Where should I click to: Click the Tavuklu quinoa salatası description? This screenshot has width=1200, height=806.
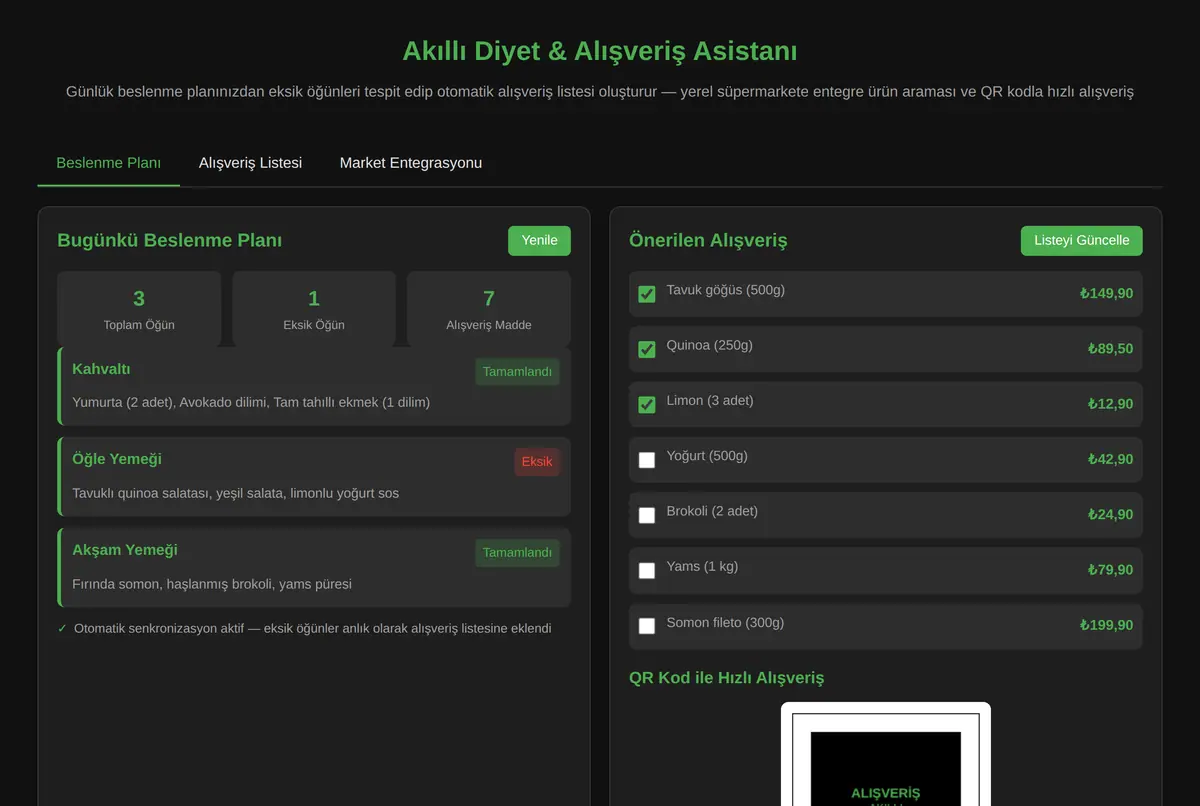pos(236,493)
